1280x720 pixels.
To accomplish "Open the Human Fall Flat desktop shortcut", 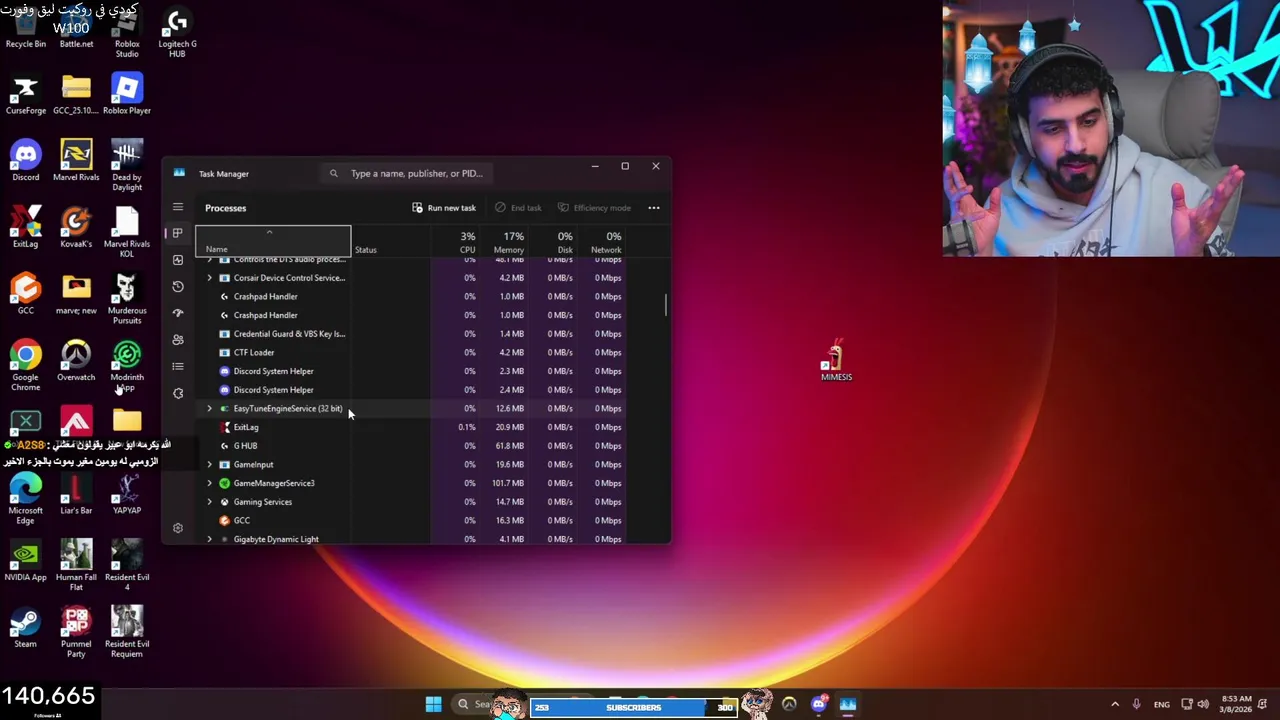I will click(76, 566).
